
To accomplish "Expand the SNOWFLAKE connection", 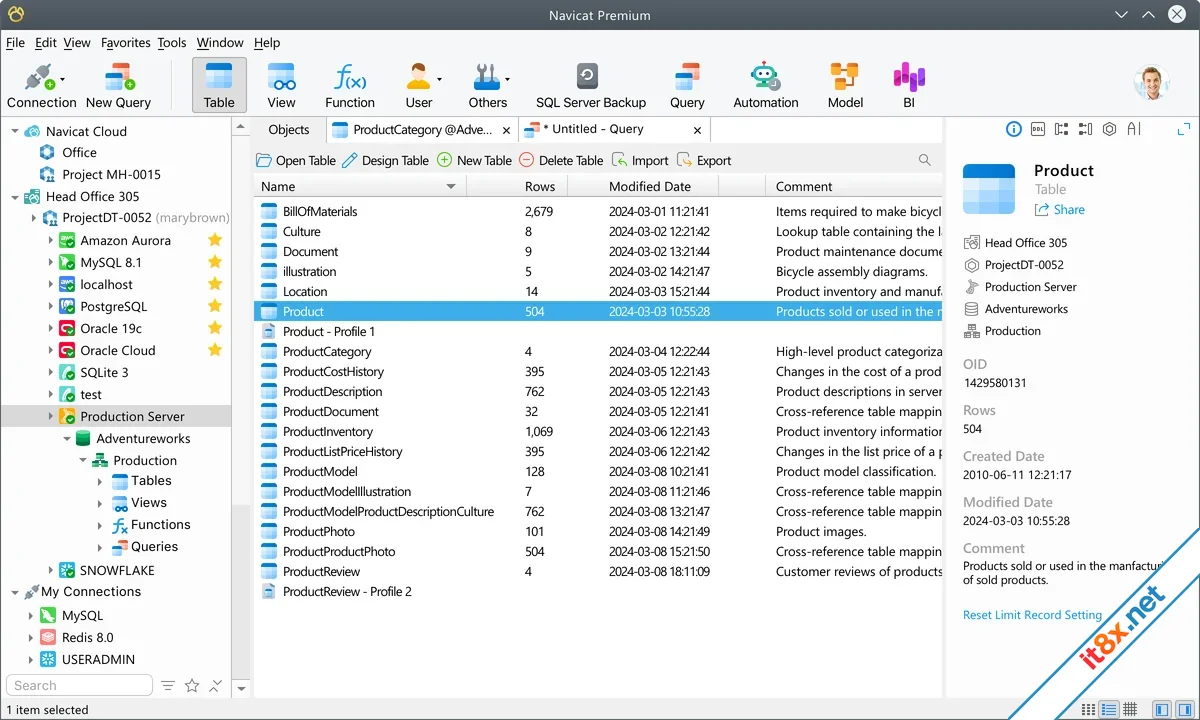I will tap(51, 570).
